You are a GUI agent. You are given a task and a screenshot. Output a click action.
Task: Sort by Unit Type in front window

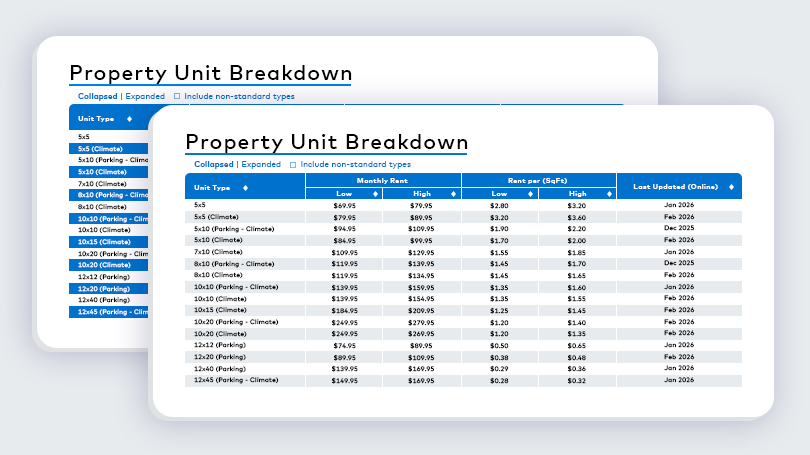[x=245, y=188]
